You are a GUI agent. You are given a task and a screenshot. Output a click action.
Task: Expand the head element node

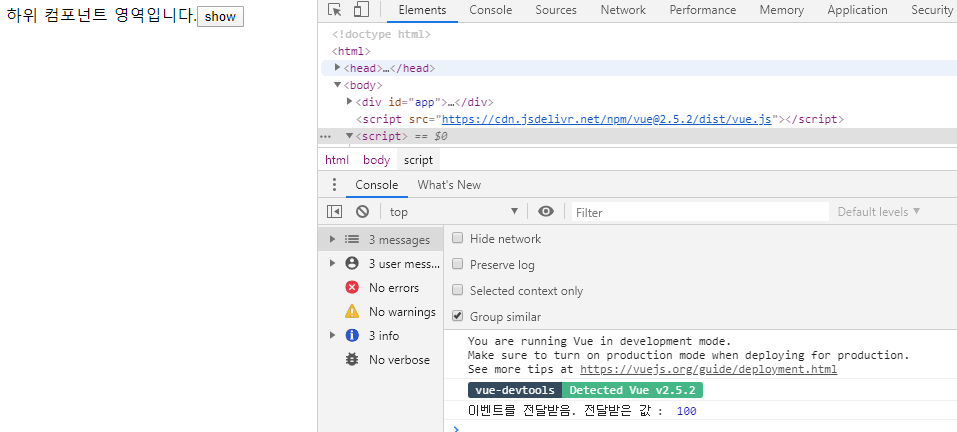point(338,68)
